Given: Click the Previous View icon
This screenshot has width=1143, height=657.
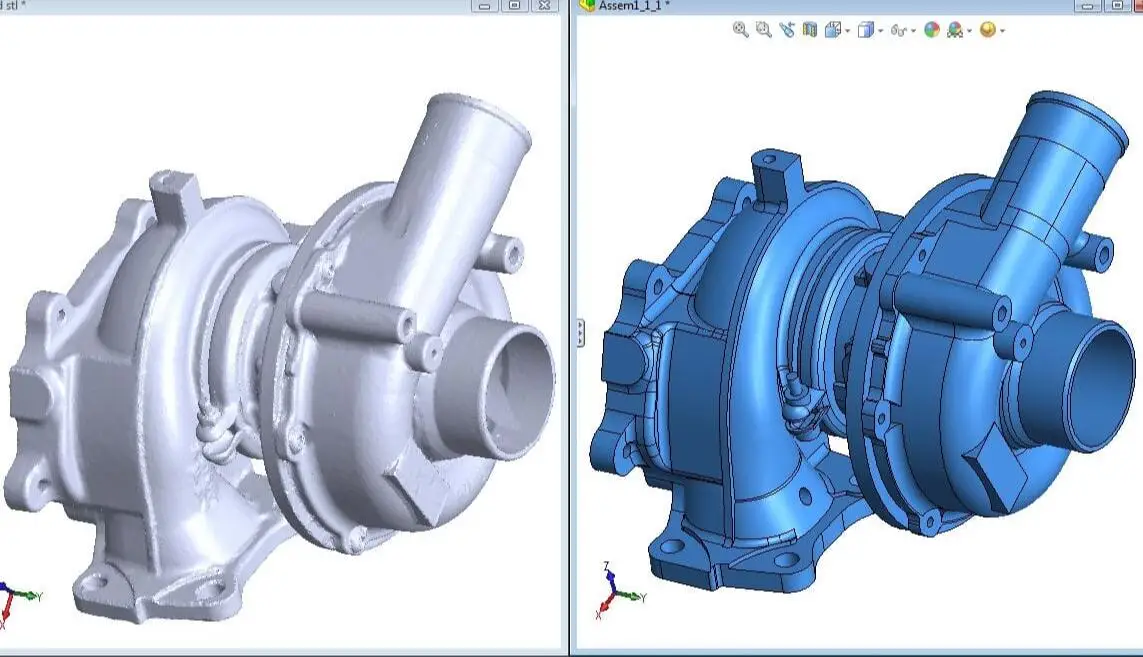Looking at the screenshot, I should click(x=787, y=30).
